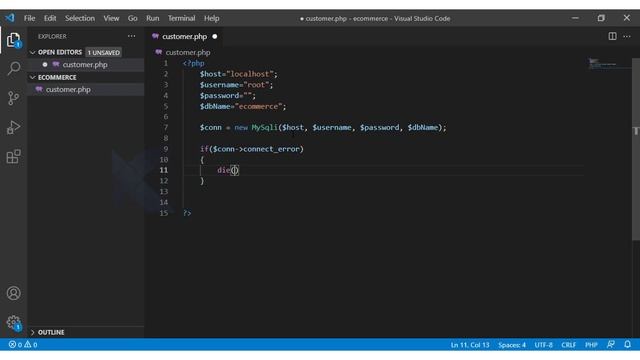640x360 pixels.
Task: Open the Selection menu
Action: (x=80, y=18)
